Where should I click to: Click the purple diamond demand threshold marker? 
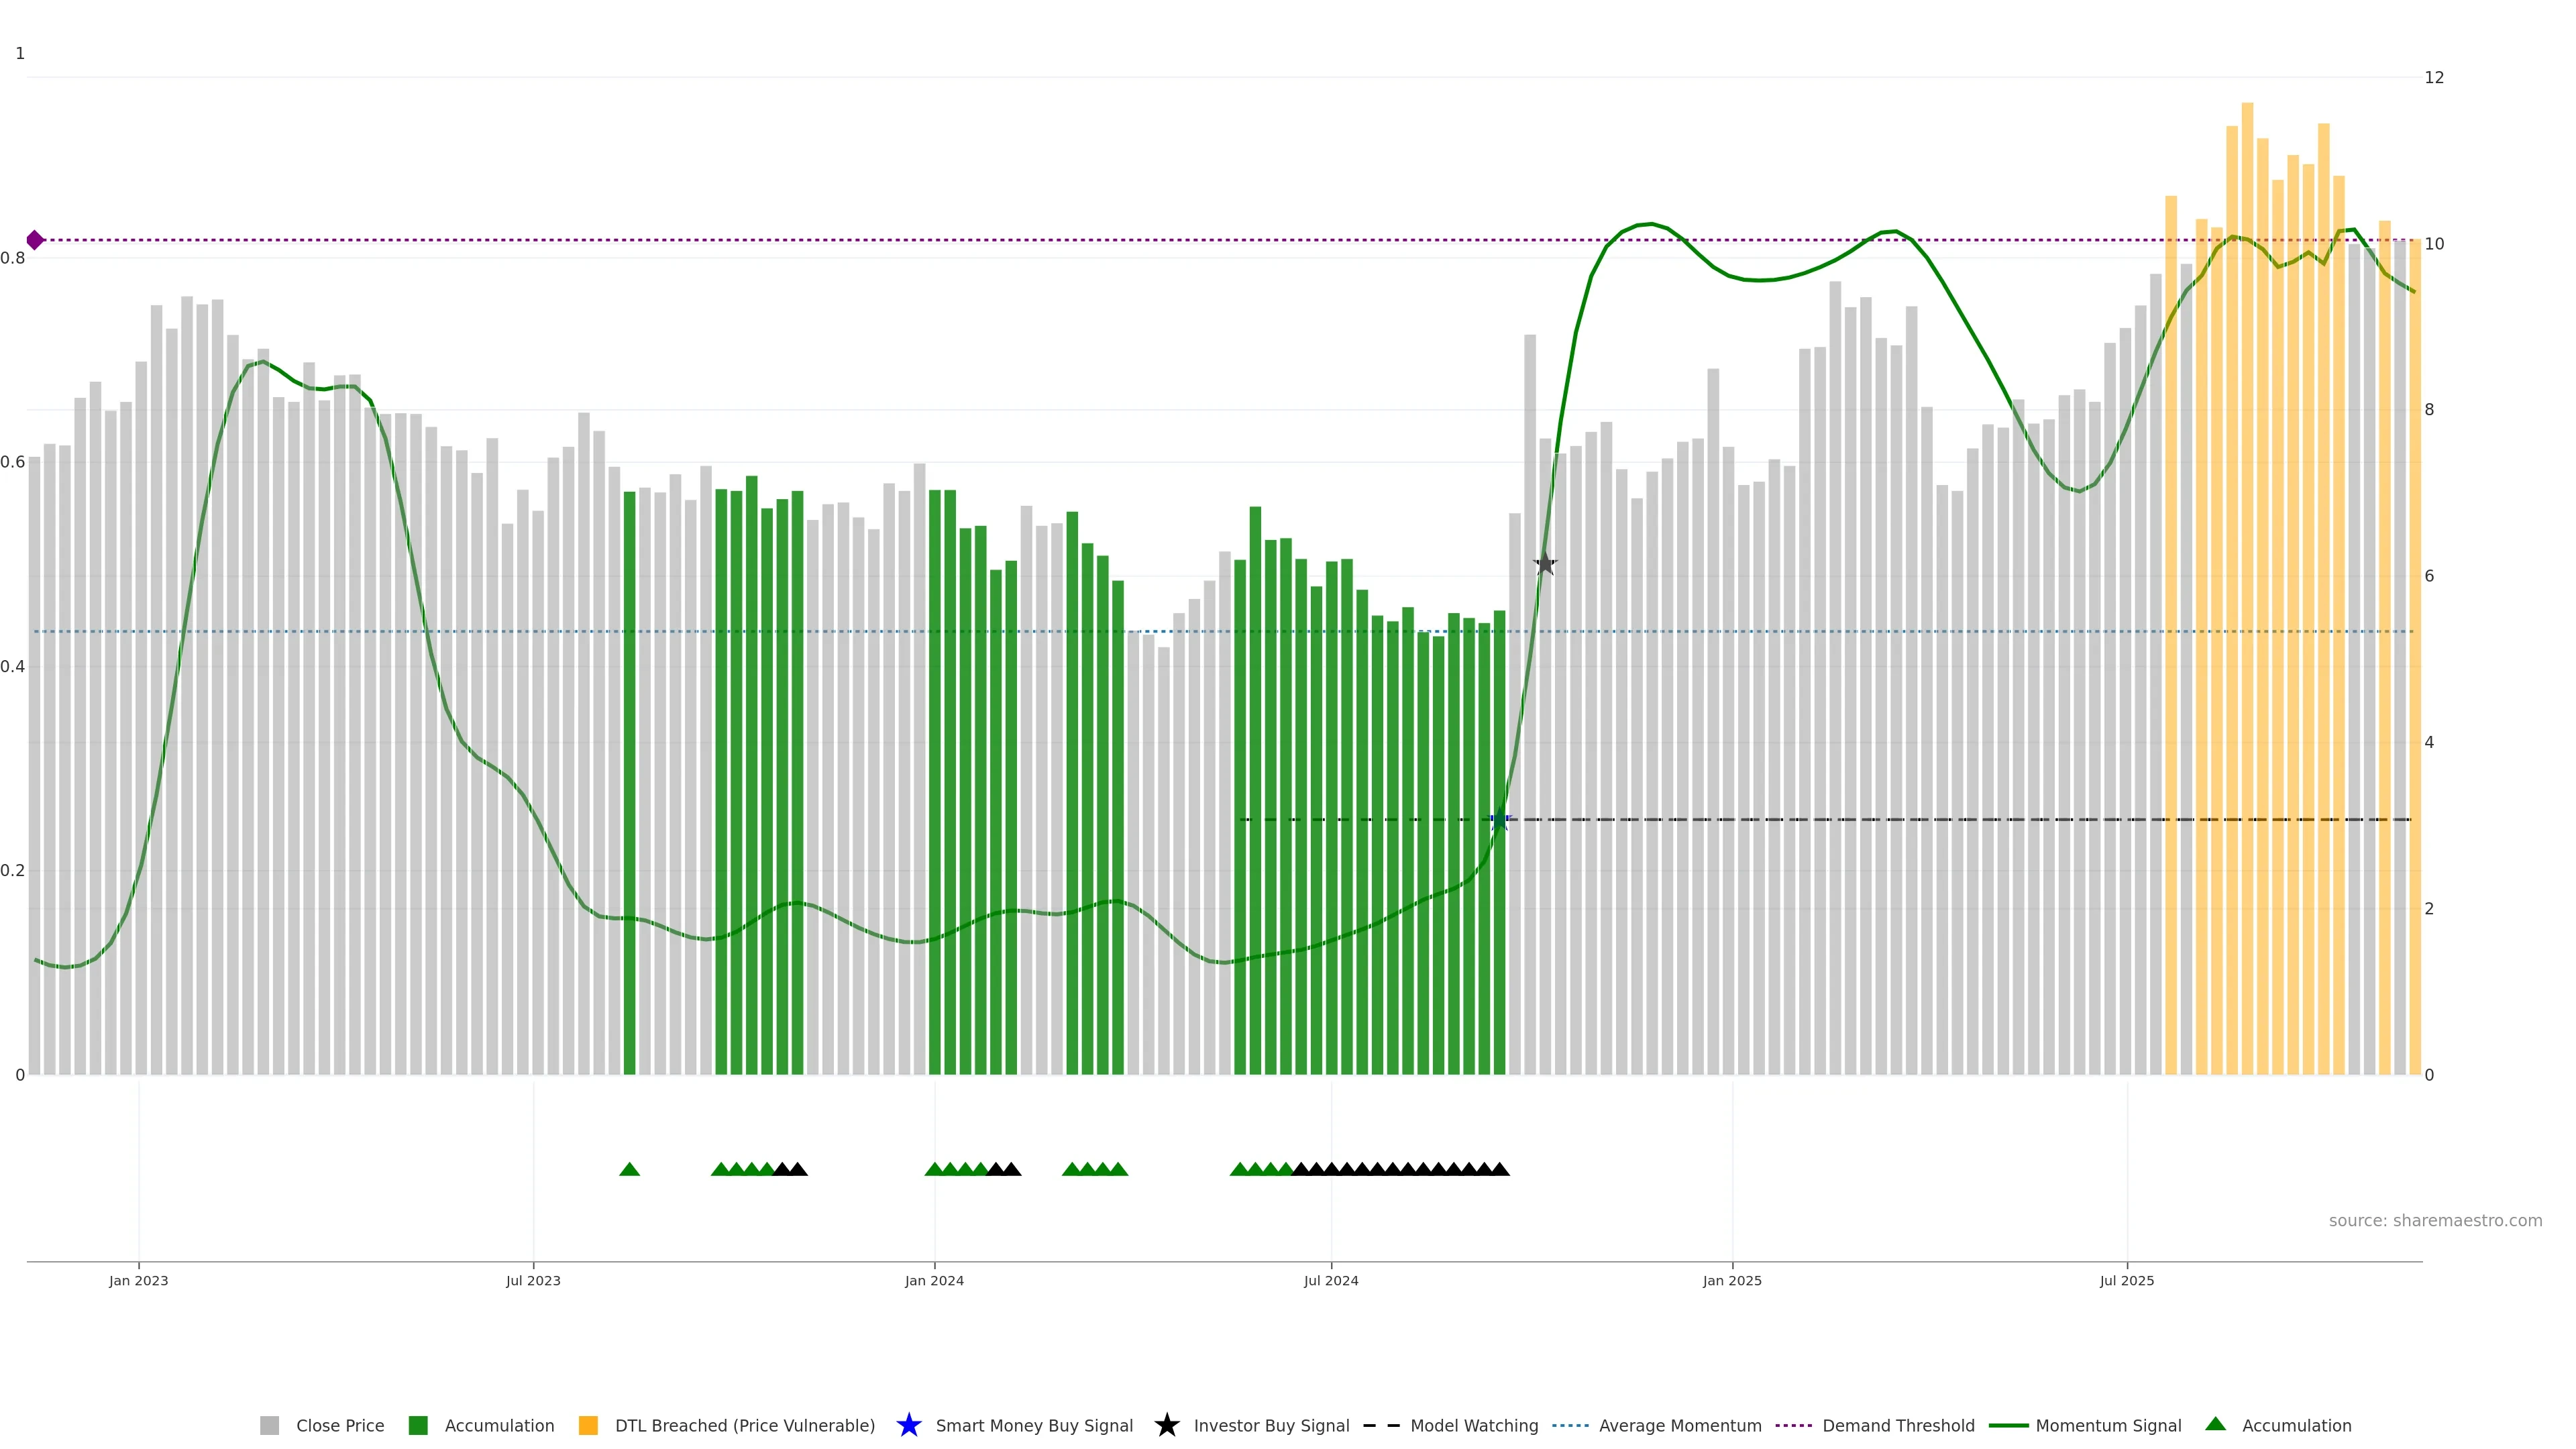[35, 240]
